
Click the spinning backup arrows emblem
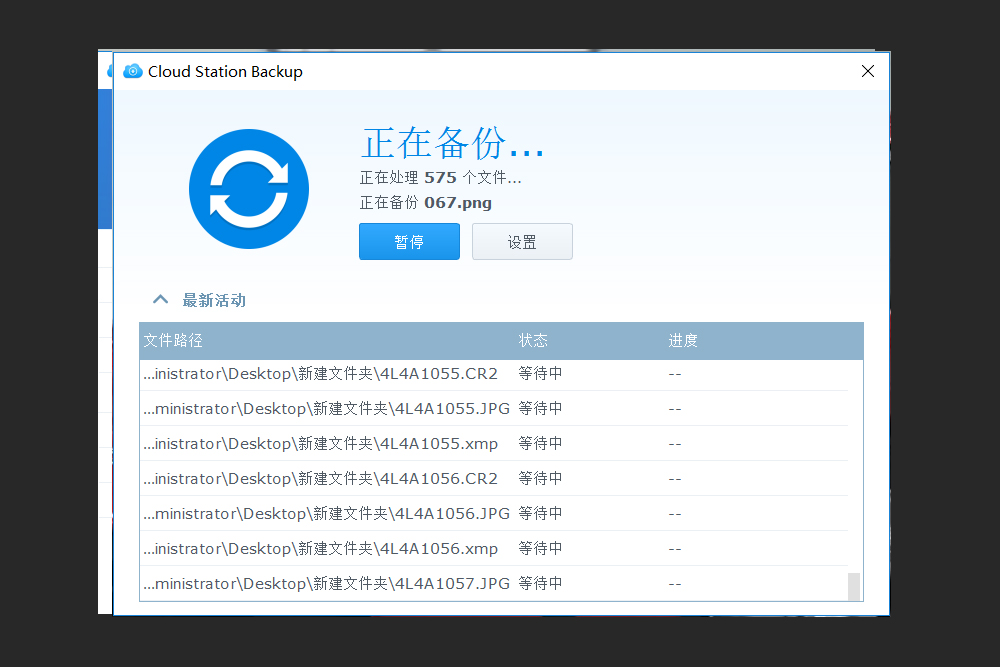pyautogui.click(x=248, y=188)
